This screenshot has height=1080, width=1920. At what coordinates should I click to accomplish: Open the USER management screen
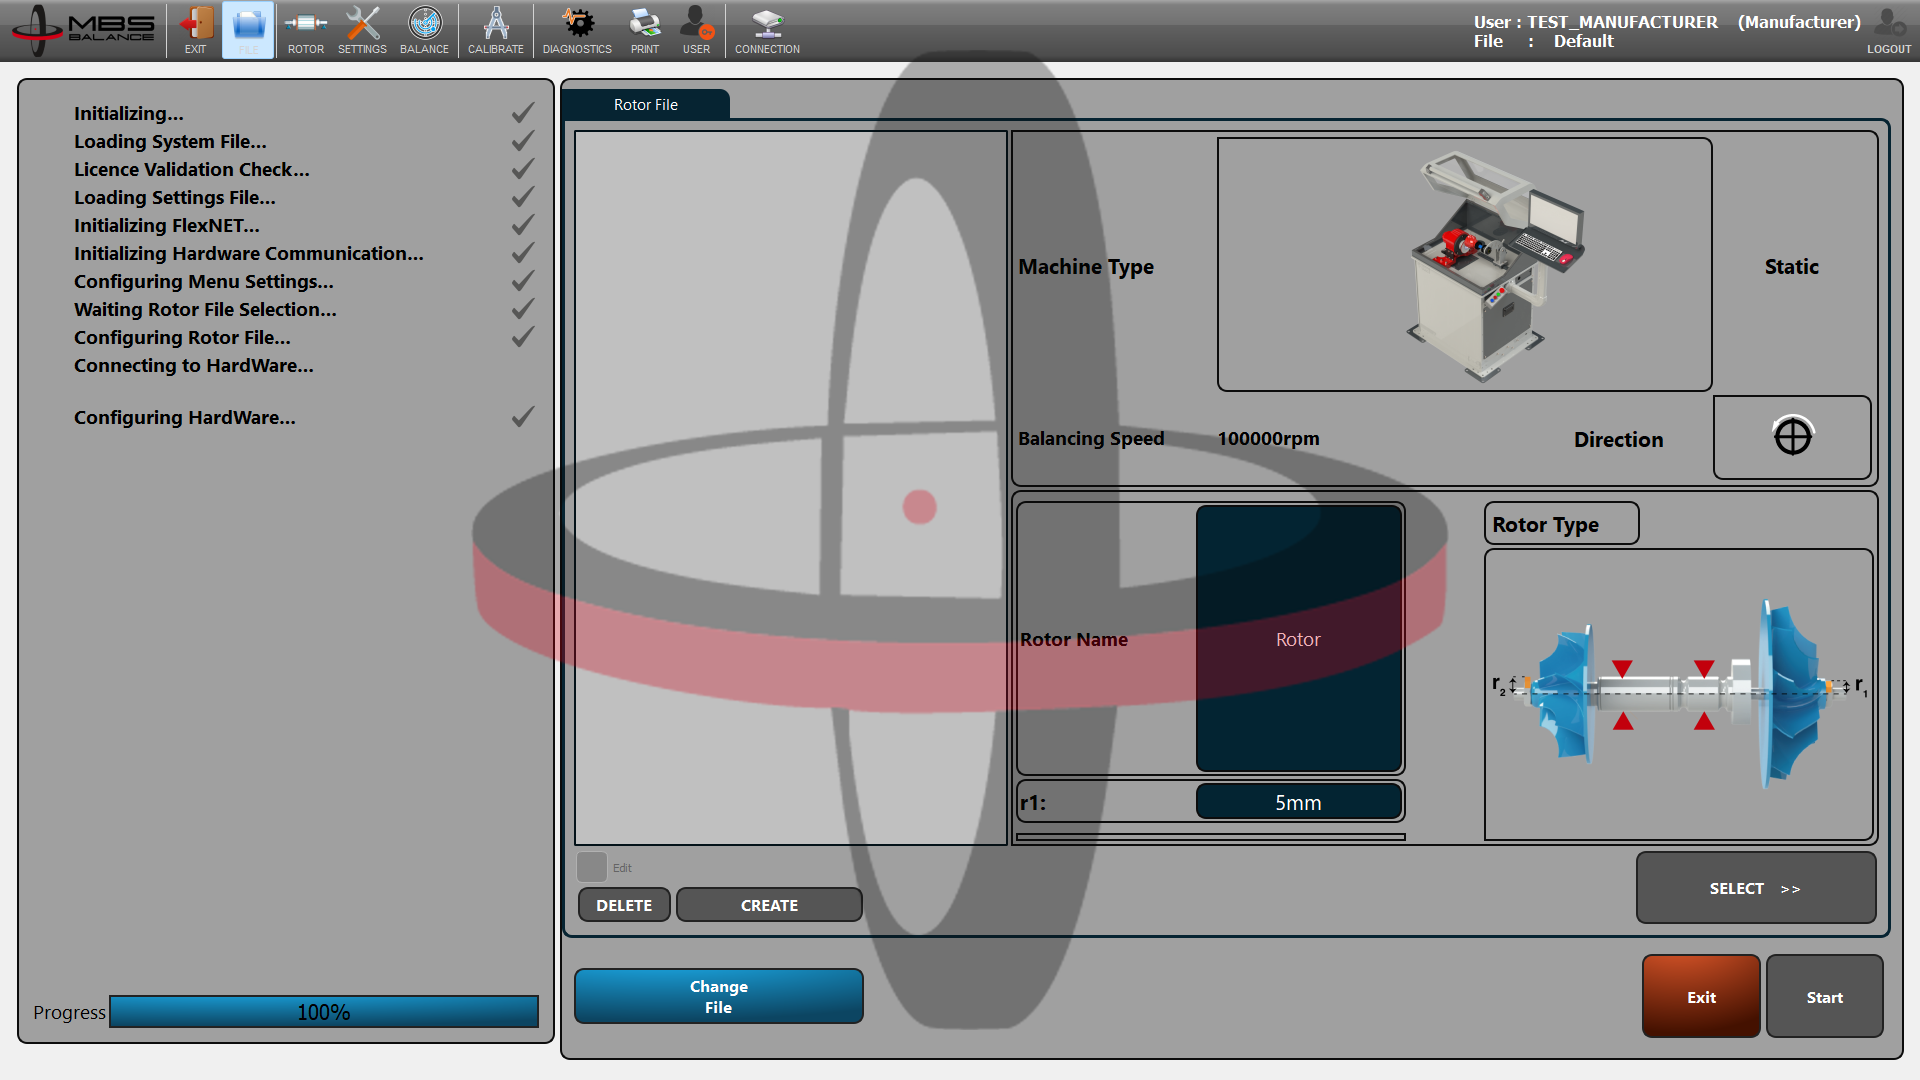pyautogui.click(x=696, y=30)
